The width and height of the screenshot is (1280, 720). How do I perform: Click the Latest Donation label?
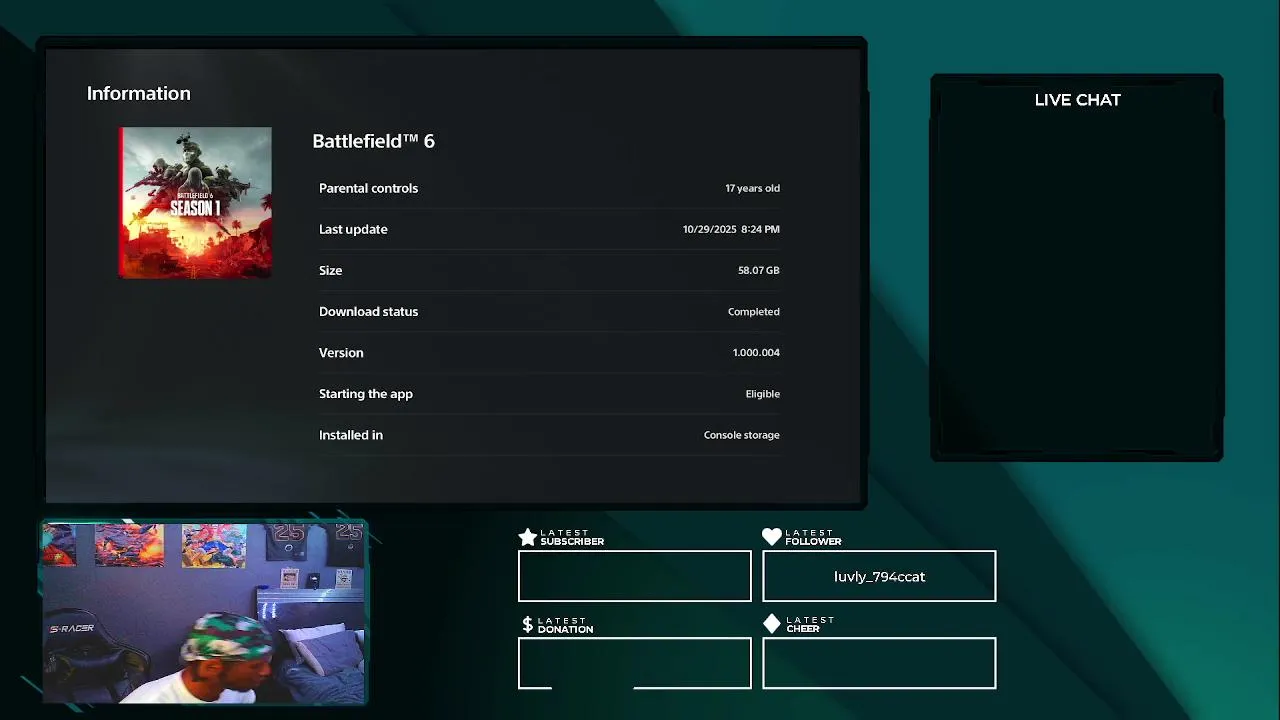(565, 625)
